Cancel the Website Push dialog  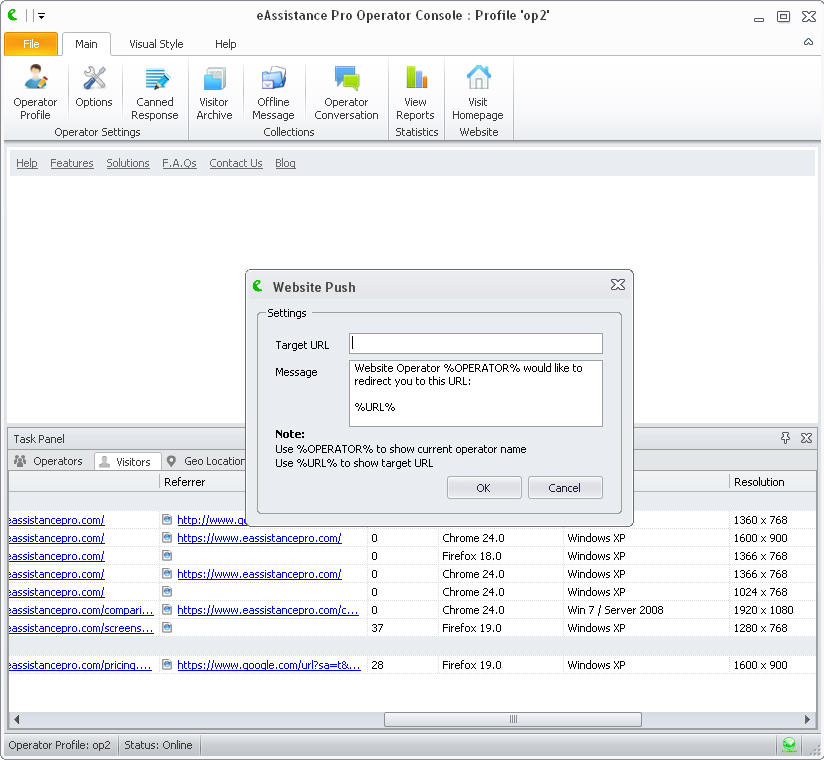565,487
